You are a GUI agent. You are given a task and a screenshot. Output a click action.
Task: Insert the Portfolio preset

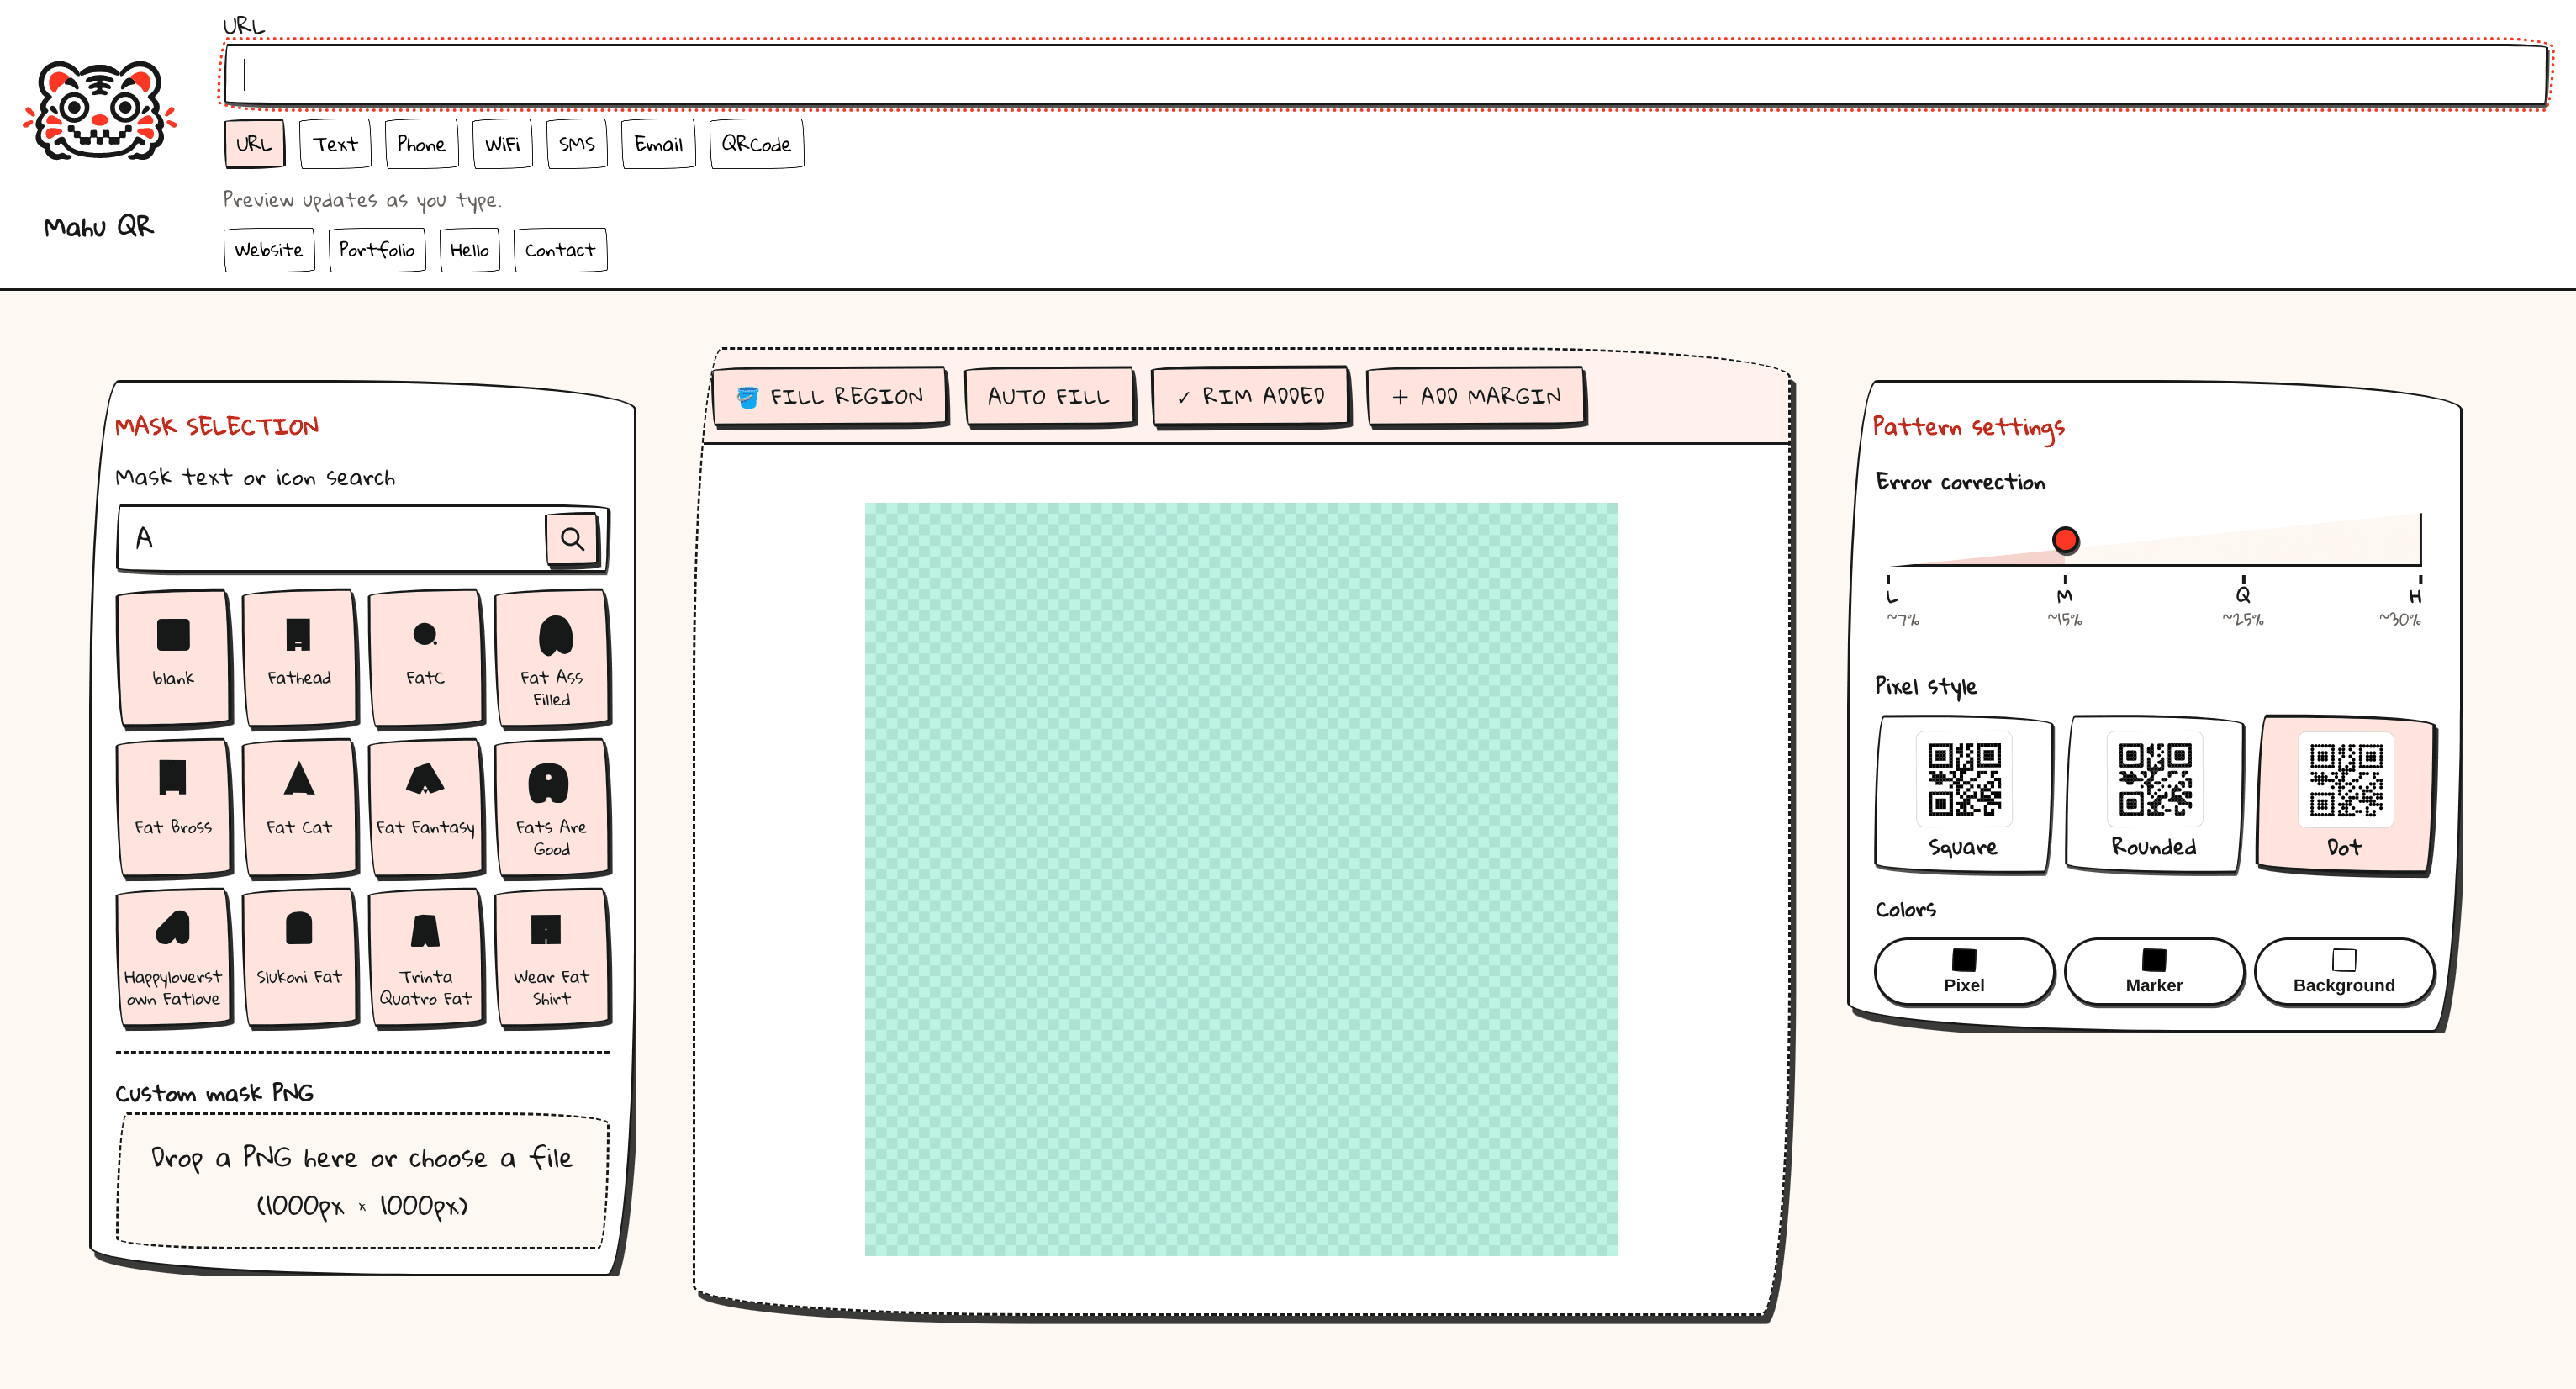tap(377, 249)
